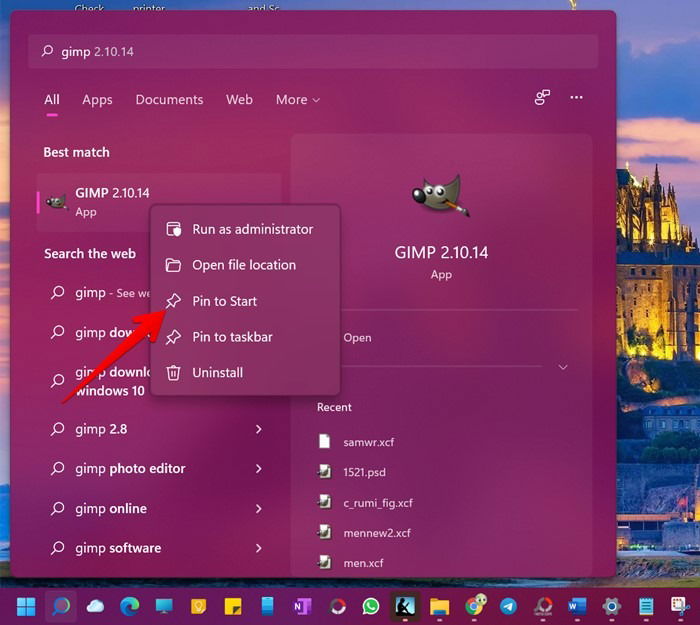Expand the More filter dropdown
The width and height of the screenshot is (700, 625).
(298, 100)
